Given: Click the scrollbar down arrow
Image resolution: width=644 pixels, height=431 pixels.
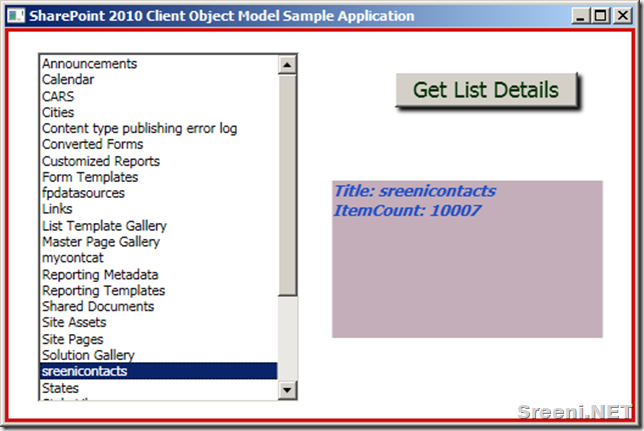Looking at the screenshot, I should click(287, 390).
